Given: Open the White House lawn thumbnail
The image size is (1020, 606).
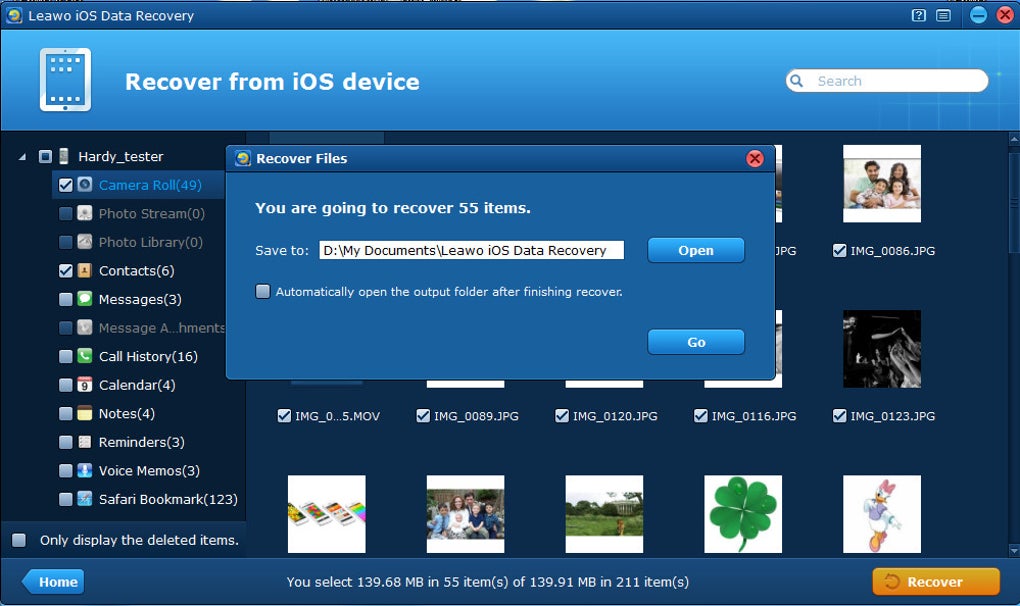Looking at the screenshot, I should pyautogui.click(x=604, y=514).
